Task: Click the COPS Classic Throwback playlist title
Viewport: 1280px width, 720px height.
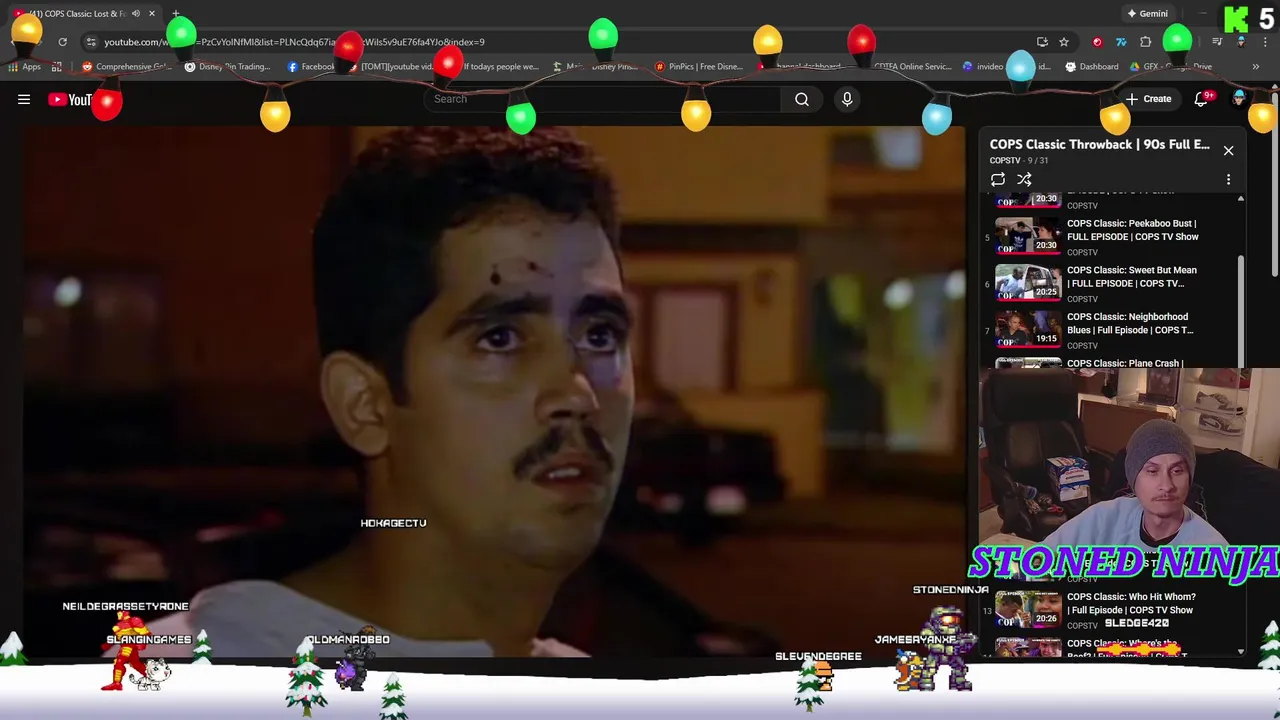Action: pos(1099,144)
